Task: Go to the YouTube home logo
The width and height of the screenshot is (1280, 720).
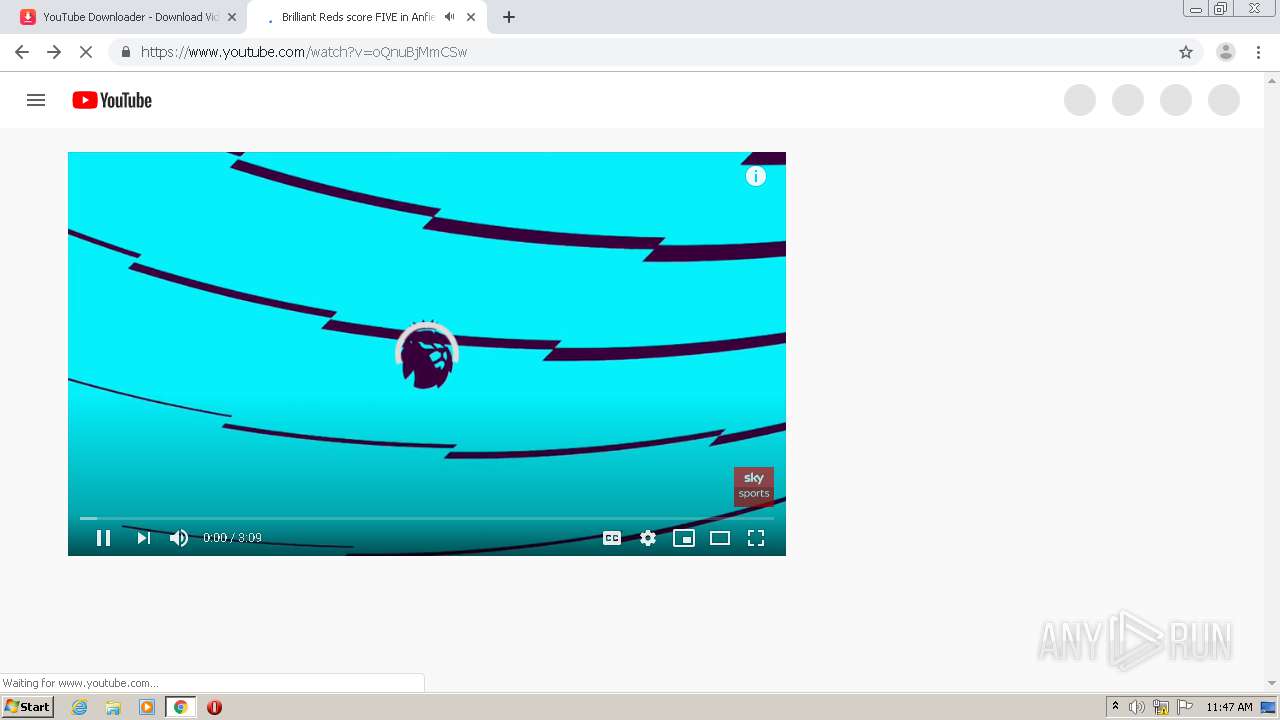Action: pyautogui.click(x=112, y=100)
